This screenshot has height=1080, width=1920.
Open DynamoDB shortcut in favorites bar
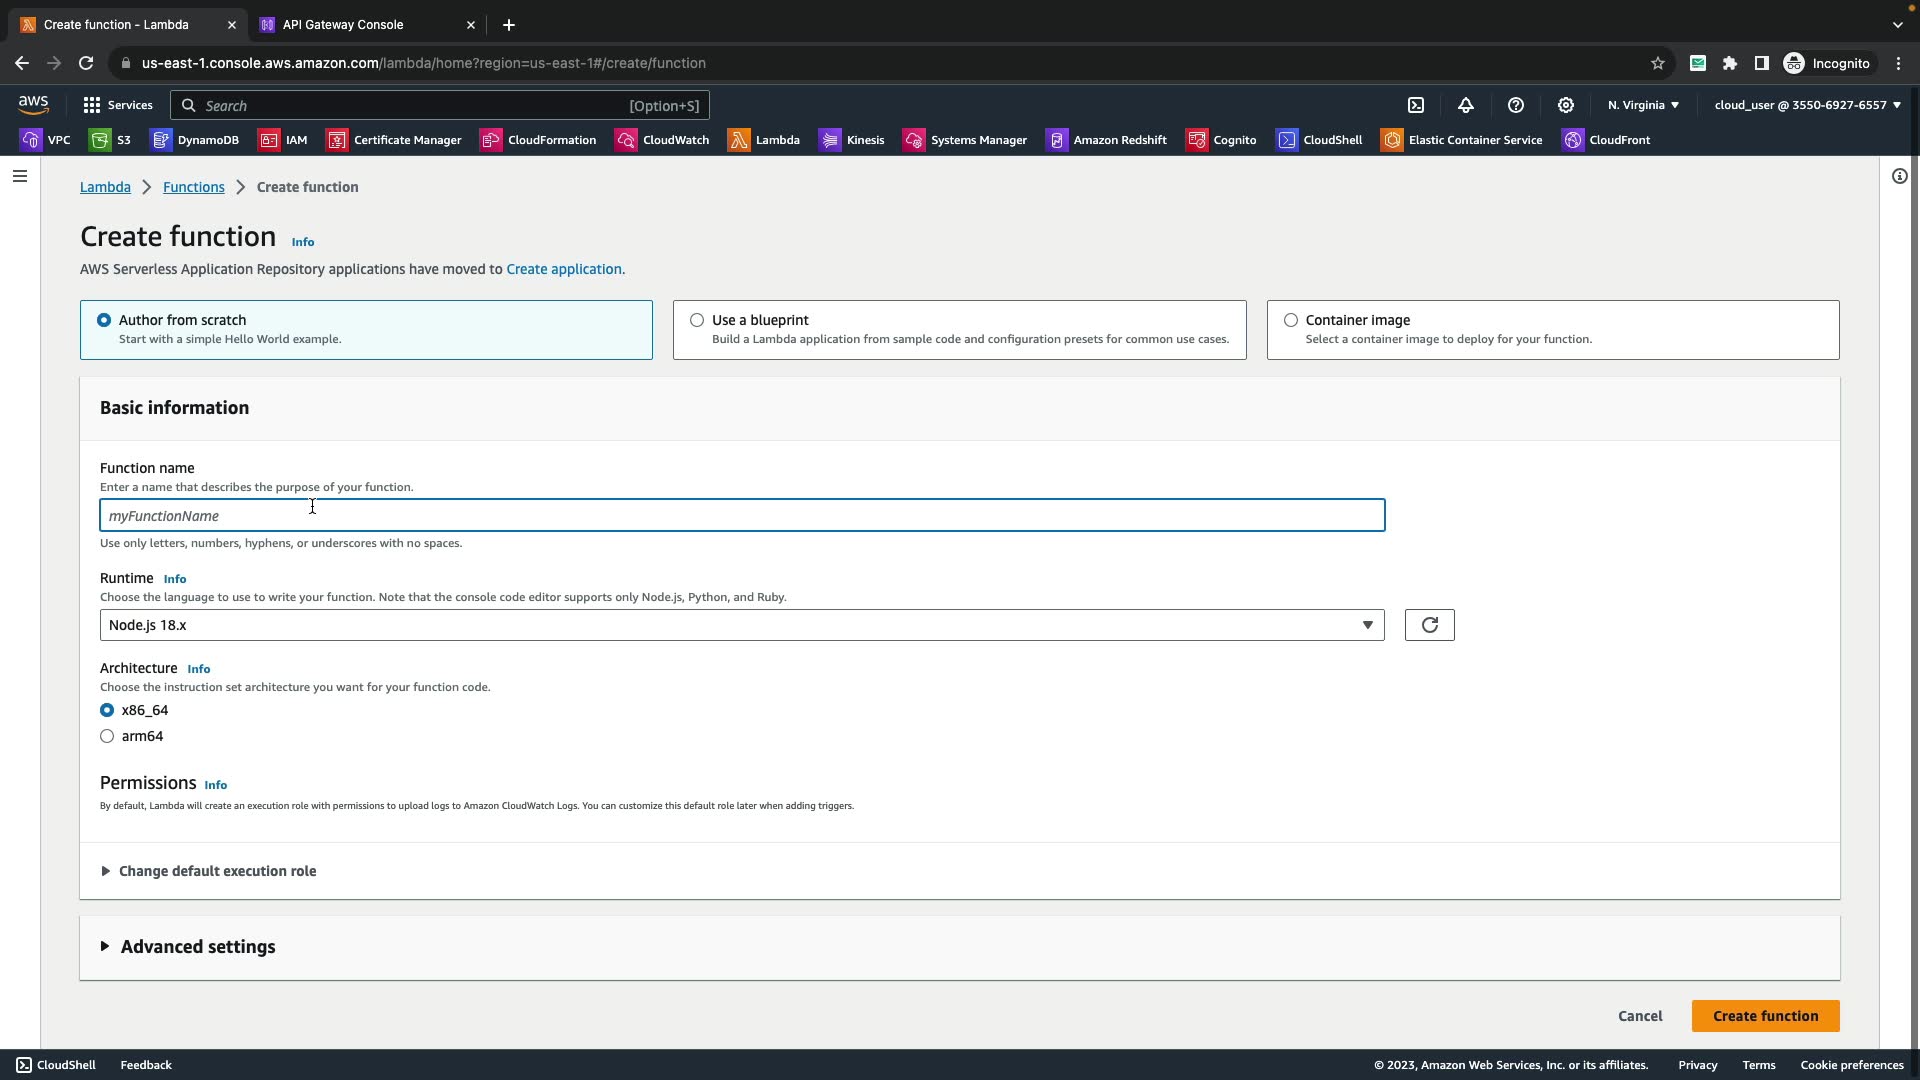point(195,140)
